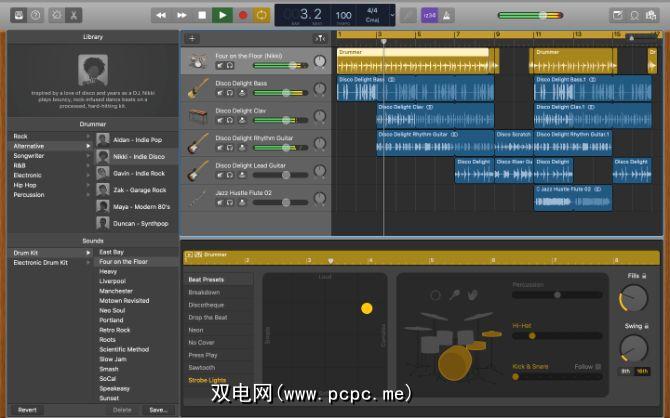Solo the Disco Delight Clav track with headphones
The height and width of the screenshot is (418, 670).
[x=229, y=120]
